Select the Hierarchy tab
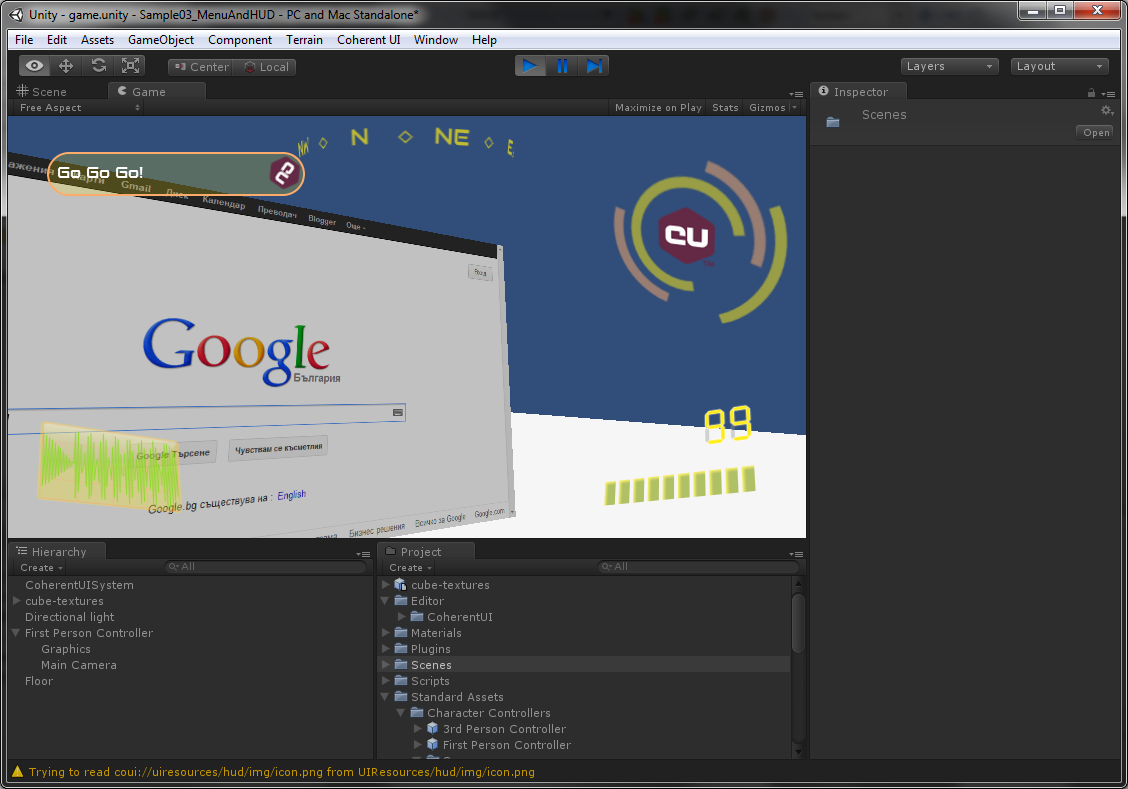This screenshot has width=1128, height=789. tap(58, 552)
